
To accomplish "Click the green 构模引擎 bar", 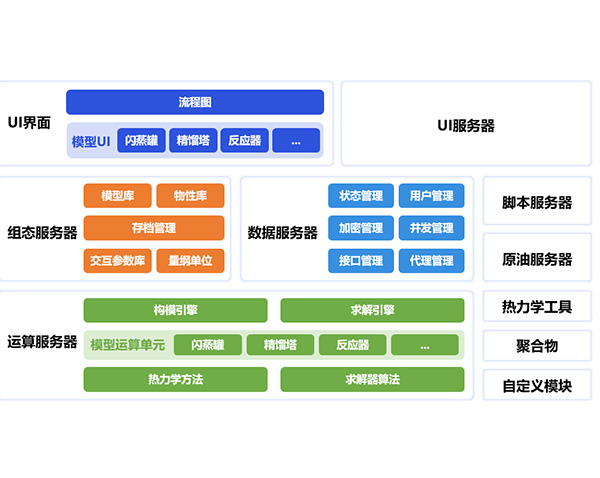I will [176, 310].
